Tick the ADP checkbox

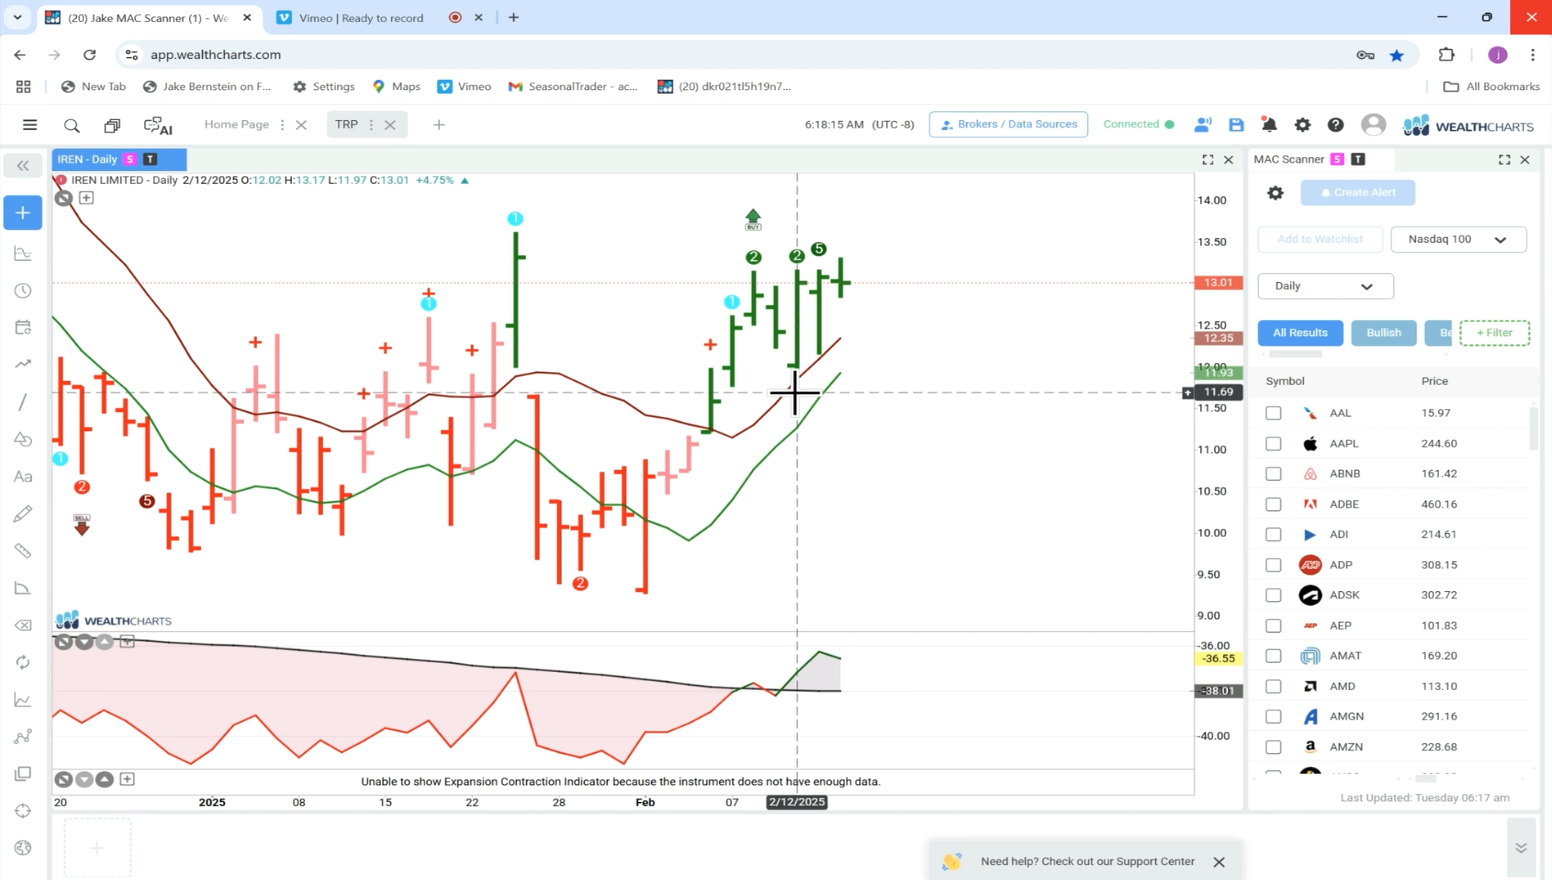point(1273,565)
